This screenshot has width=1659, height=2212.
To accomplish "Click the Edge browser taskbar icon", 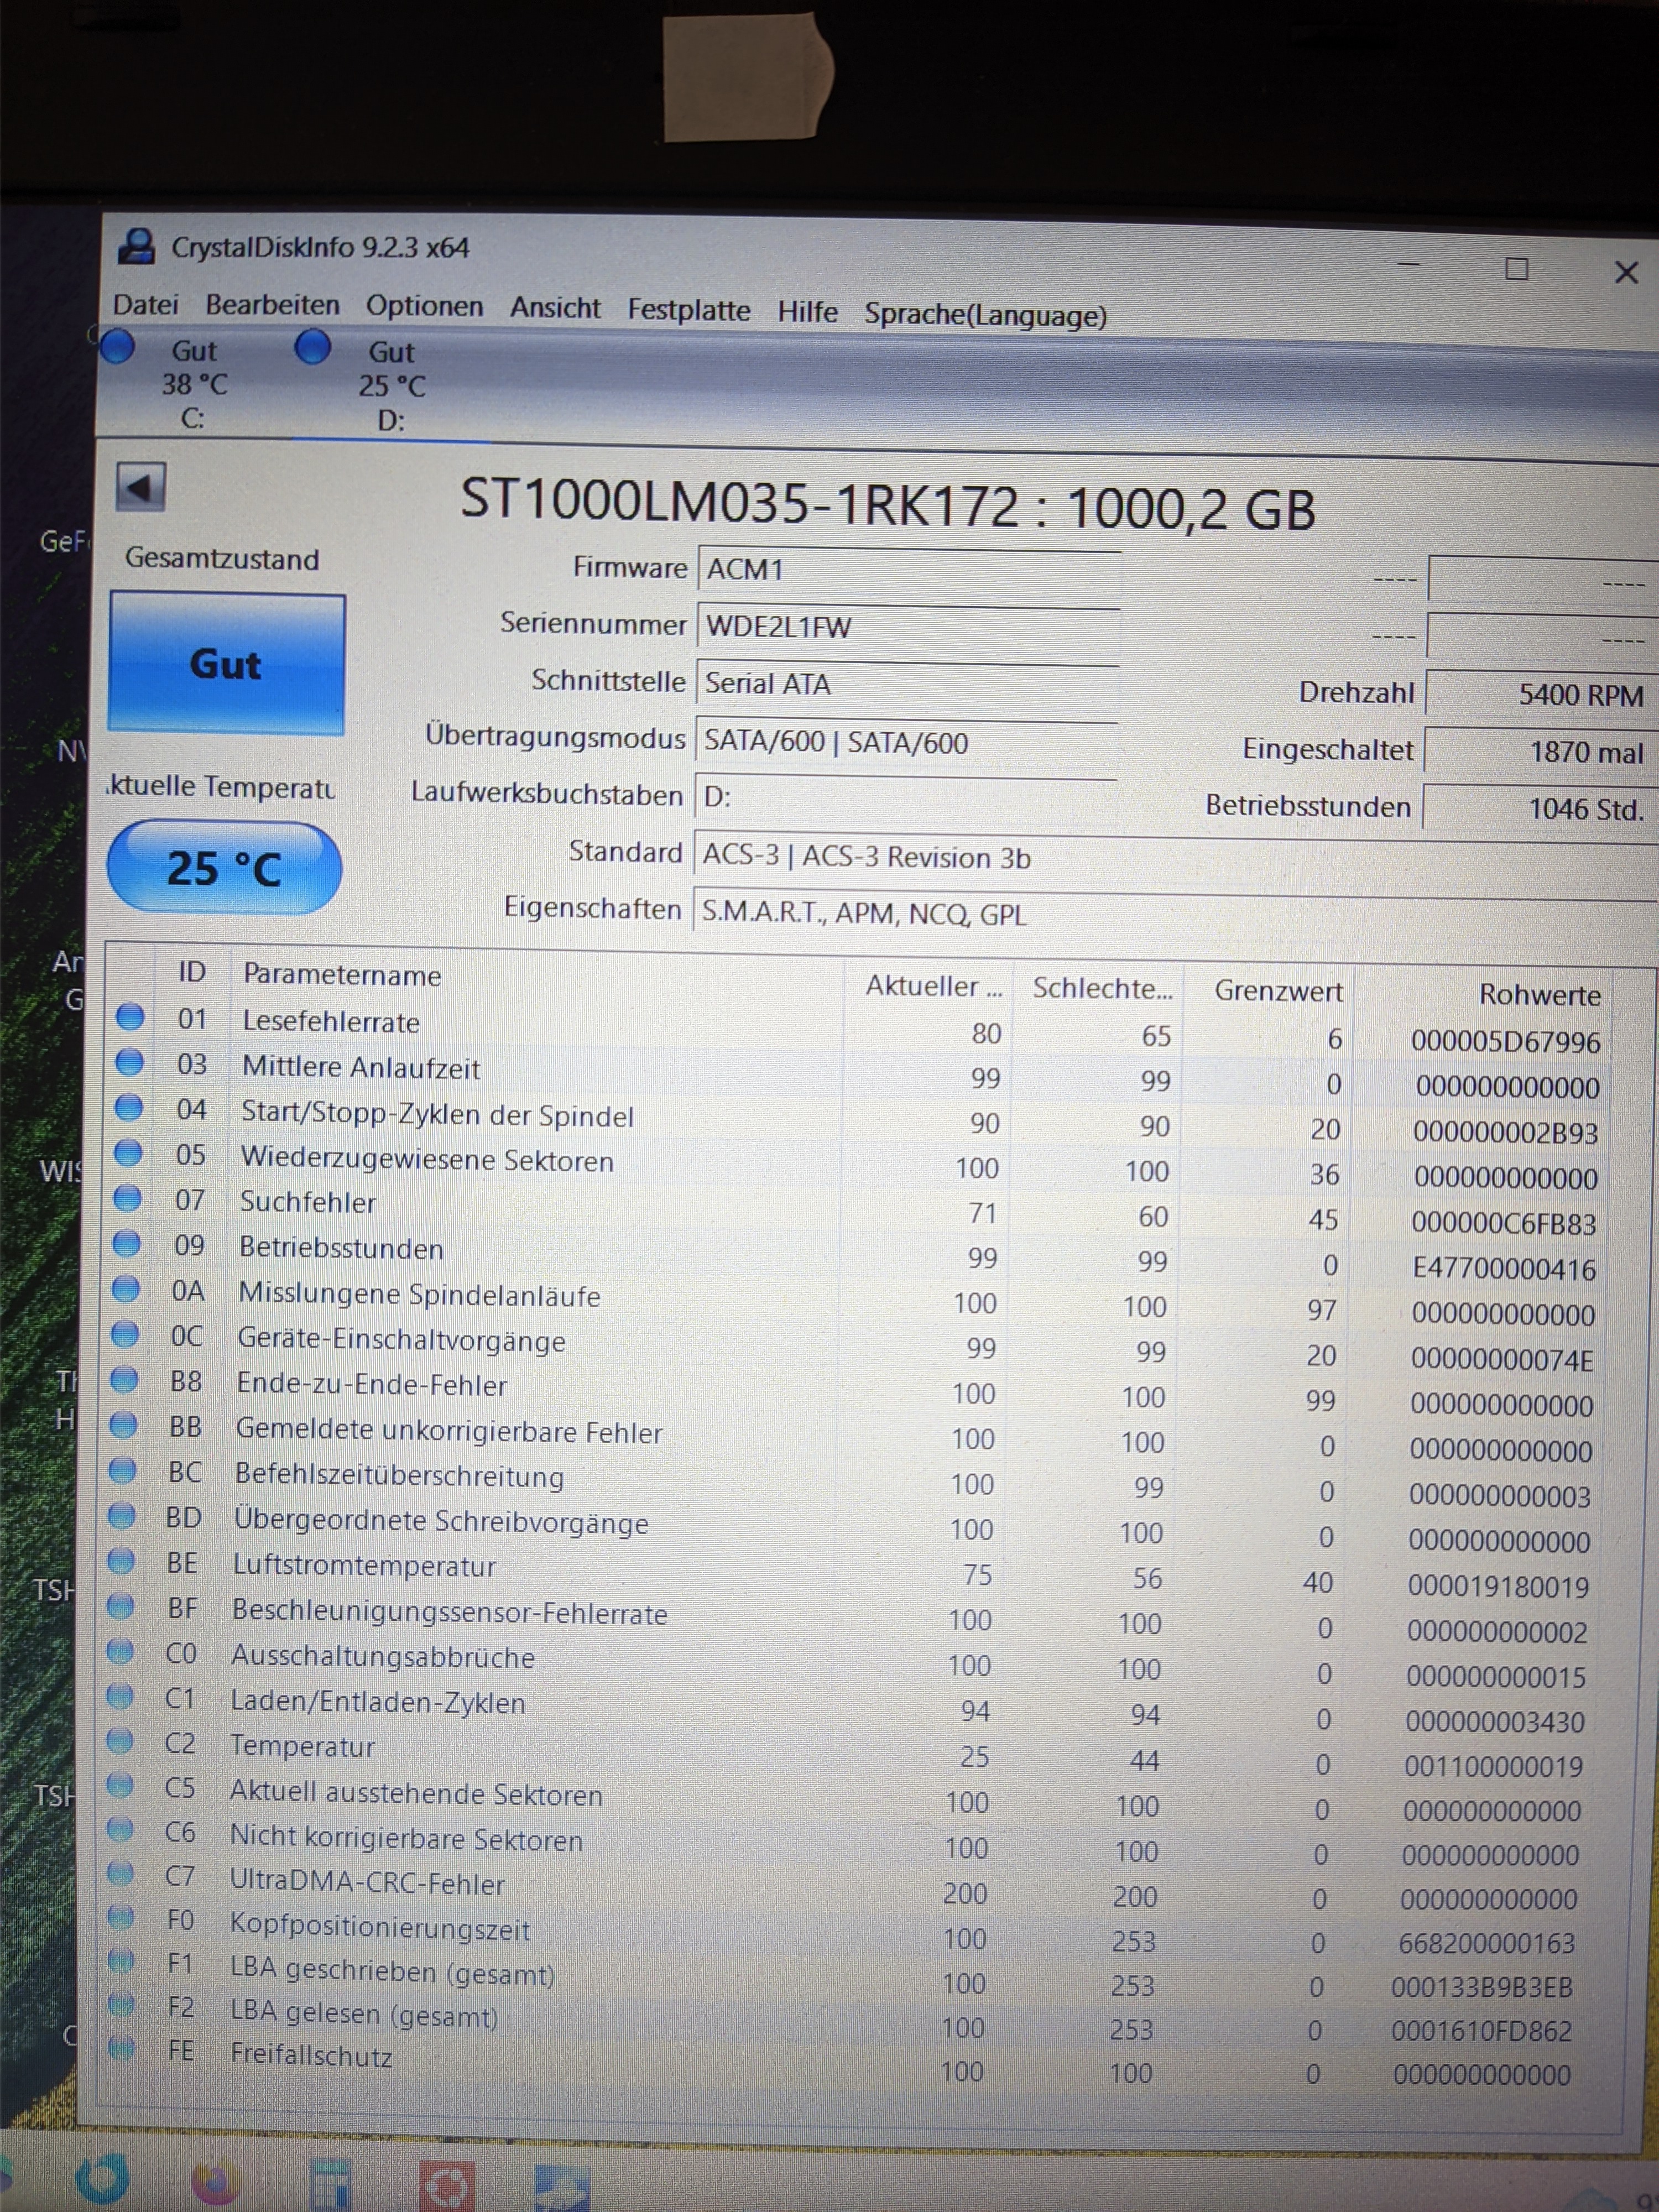I will point(102,2178).
